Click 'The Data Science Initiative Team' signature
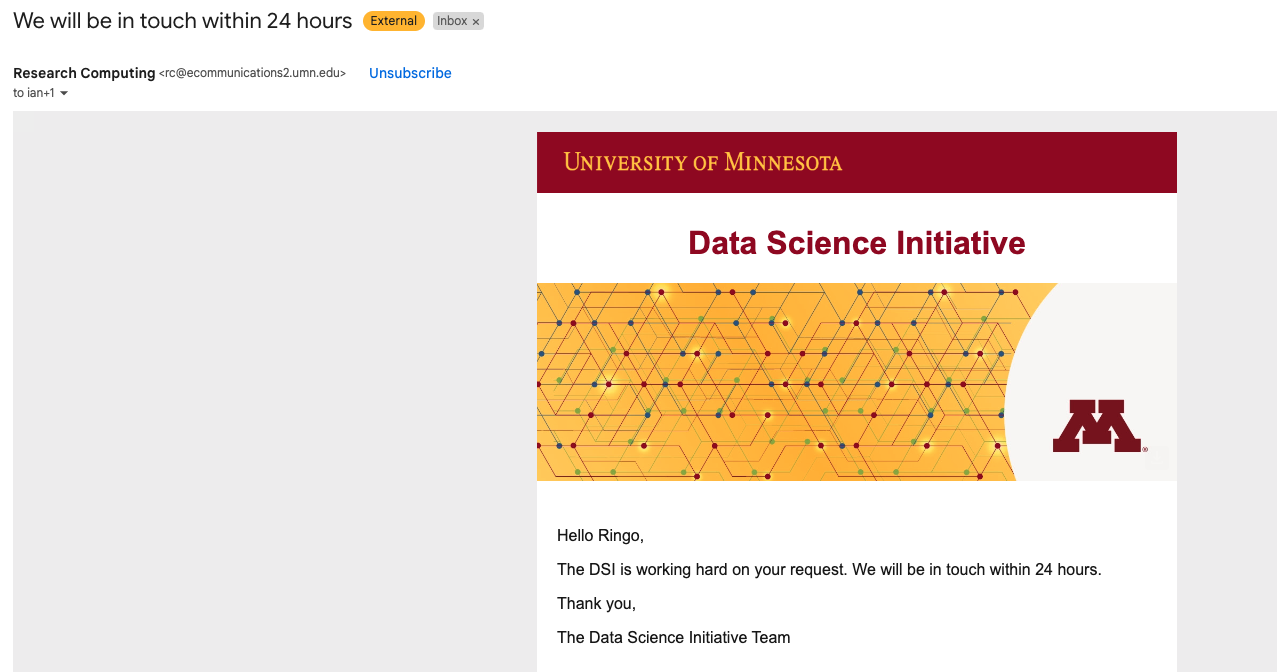Image resolution: width=1277 pixels, height=672 pixels. click(673, 638)
